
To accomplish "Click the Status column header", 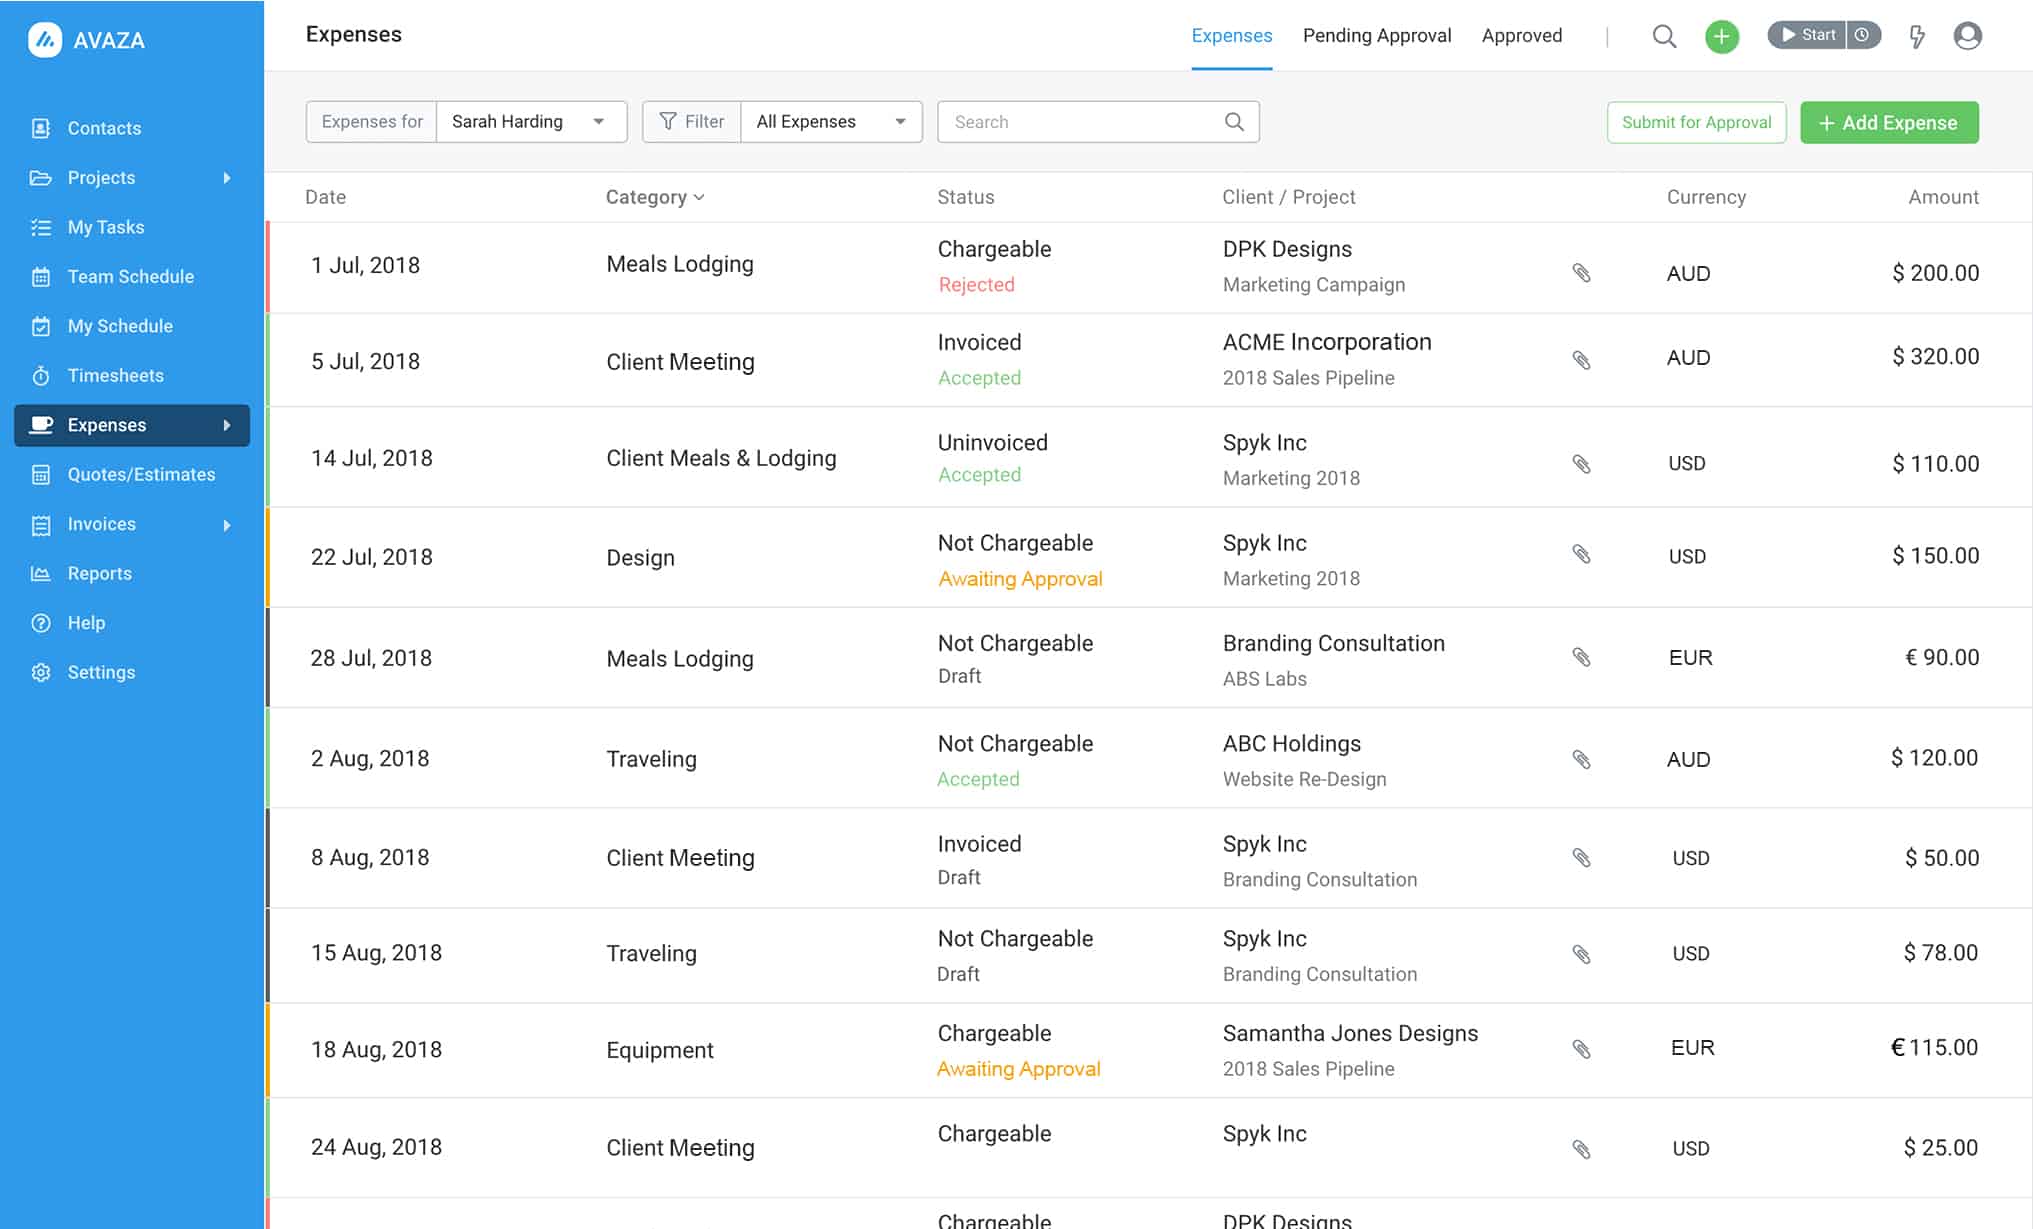I will (965, 197).
